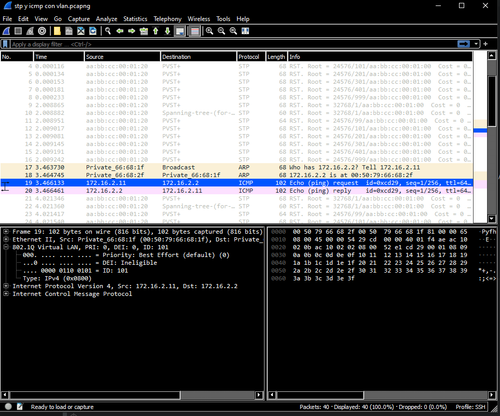Viewport: 500px width, 416px height.
Task: Open the Analyze menu
Action: 106,19
